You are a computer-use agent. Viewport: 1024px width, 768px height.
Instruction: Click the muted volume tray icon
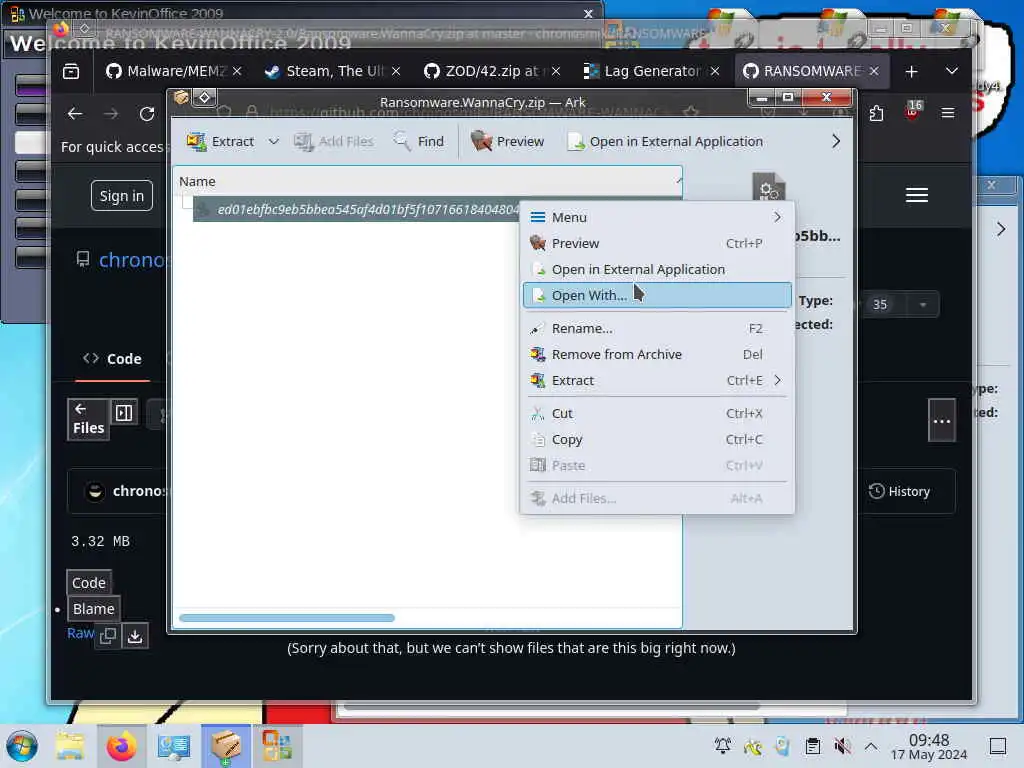coord(842,746)
